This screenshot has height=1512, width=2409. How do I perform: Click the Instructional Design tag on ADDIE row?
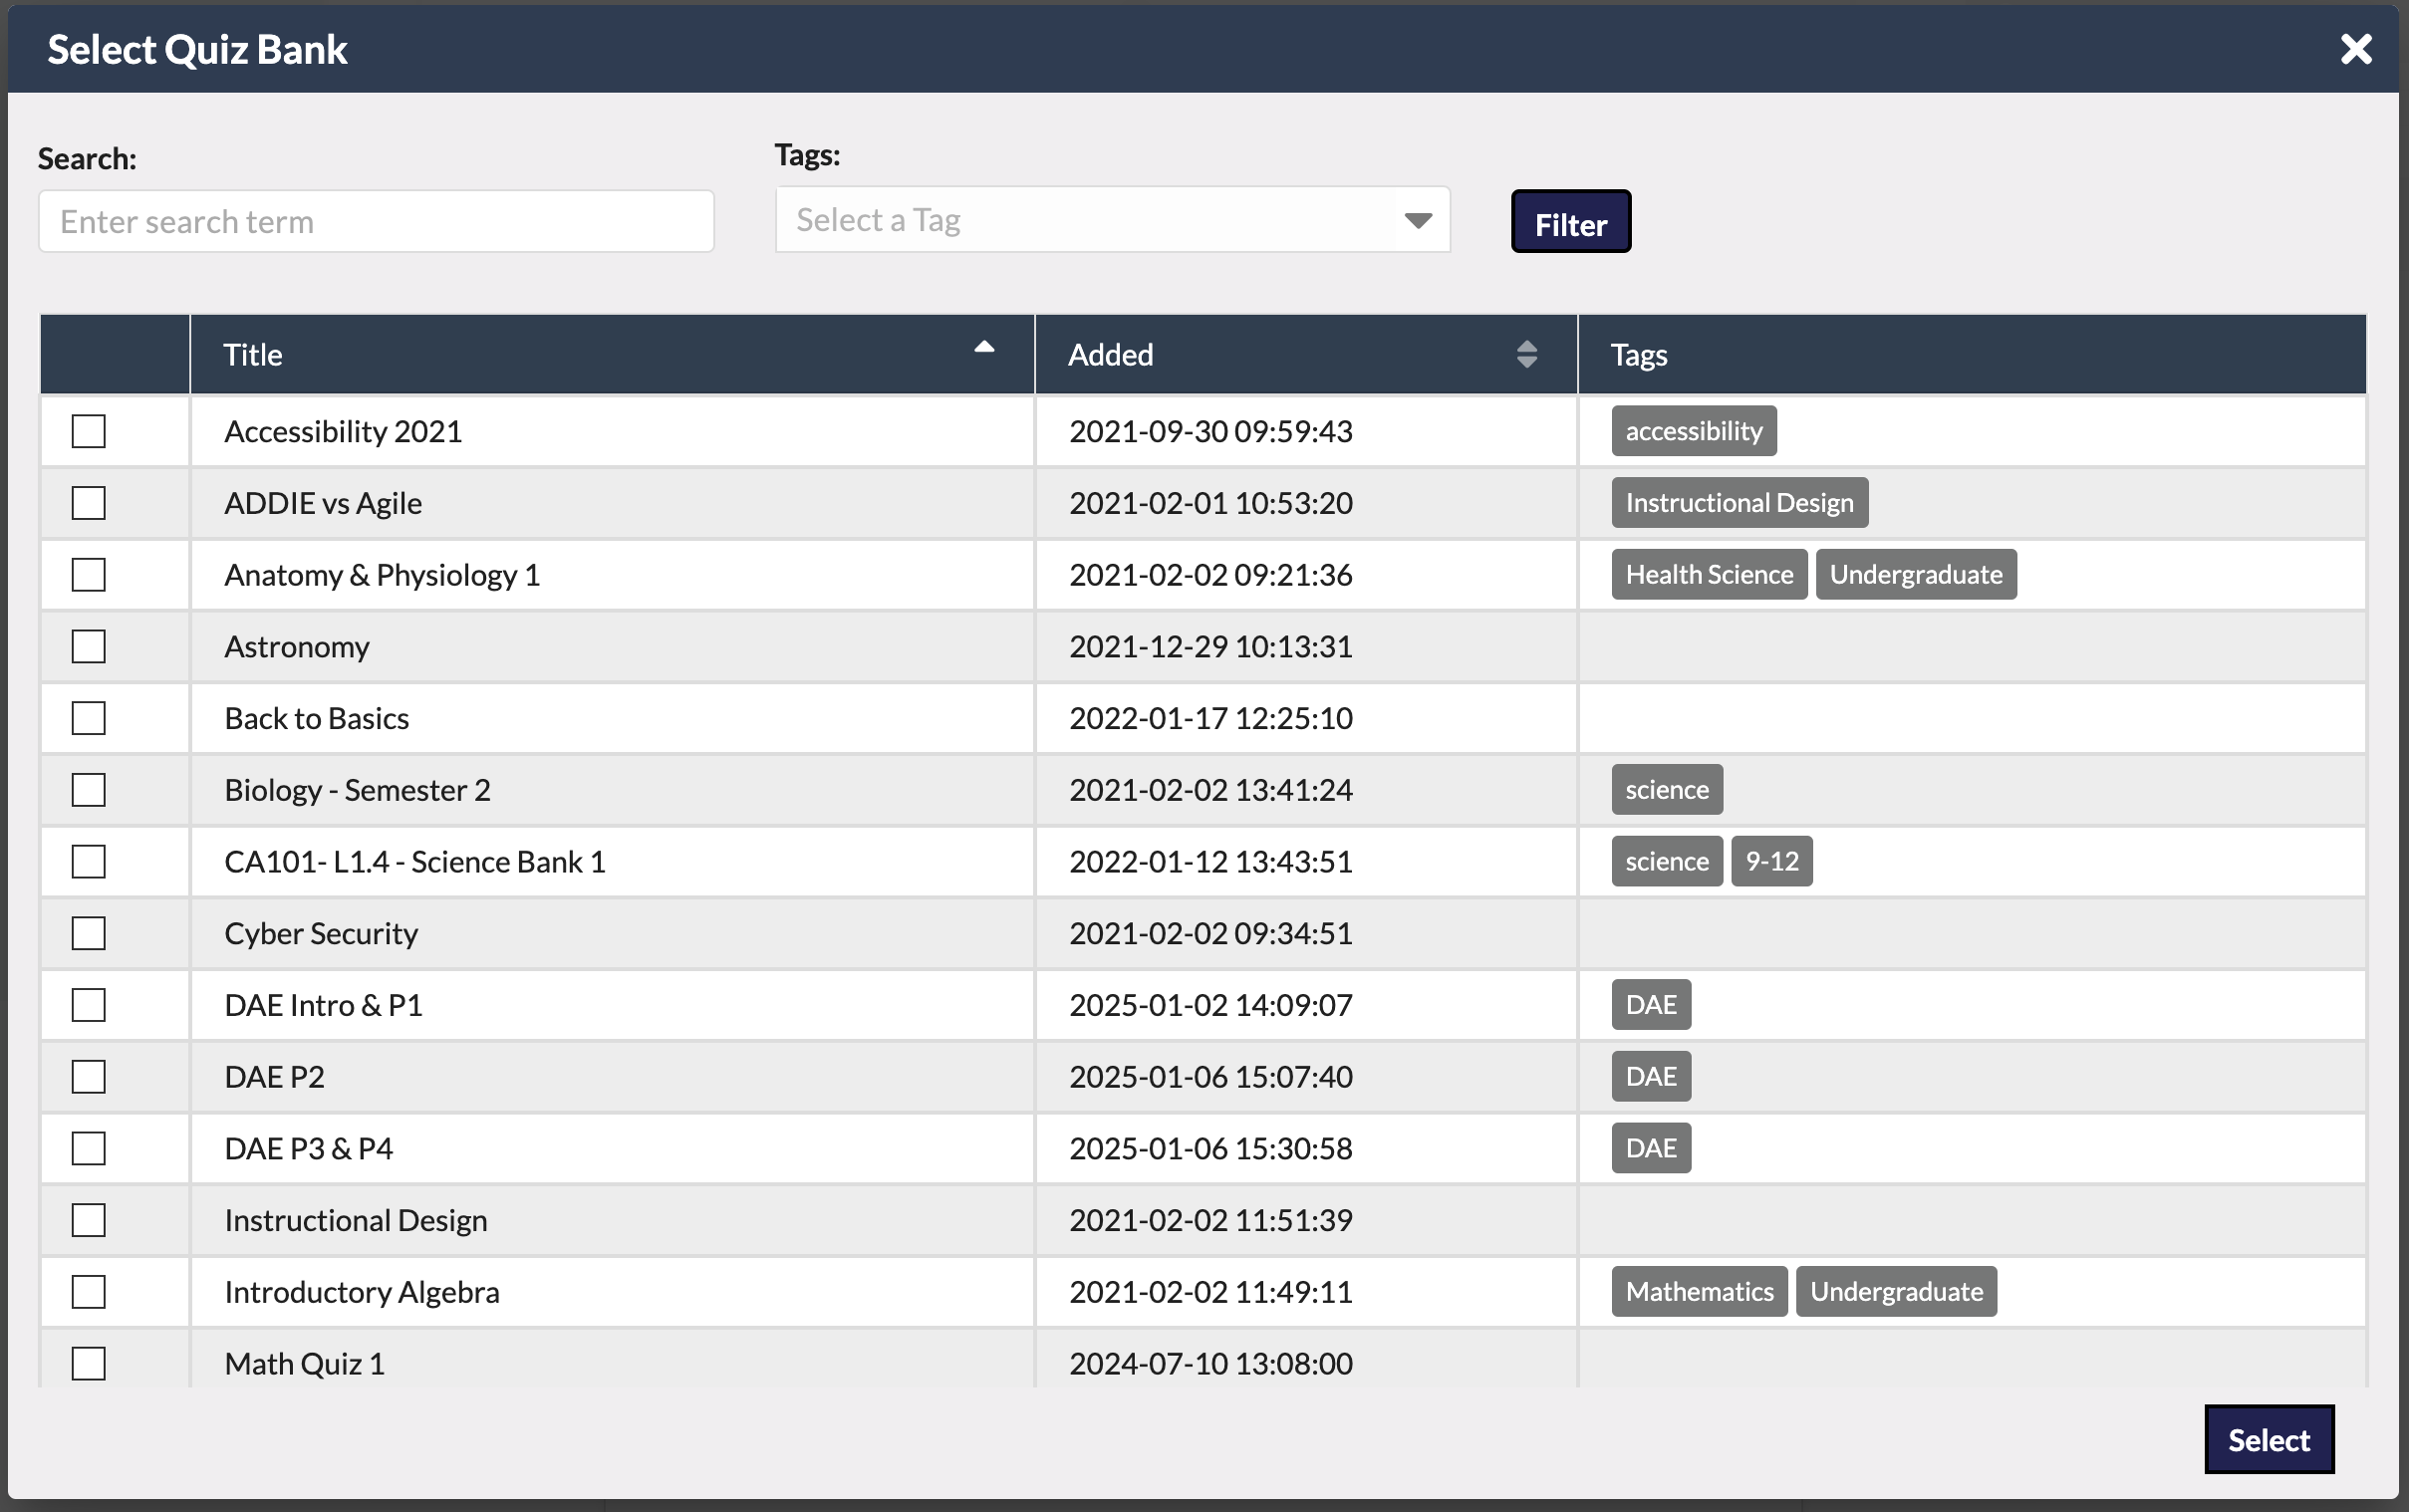click(1738, 502)
